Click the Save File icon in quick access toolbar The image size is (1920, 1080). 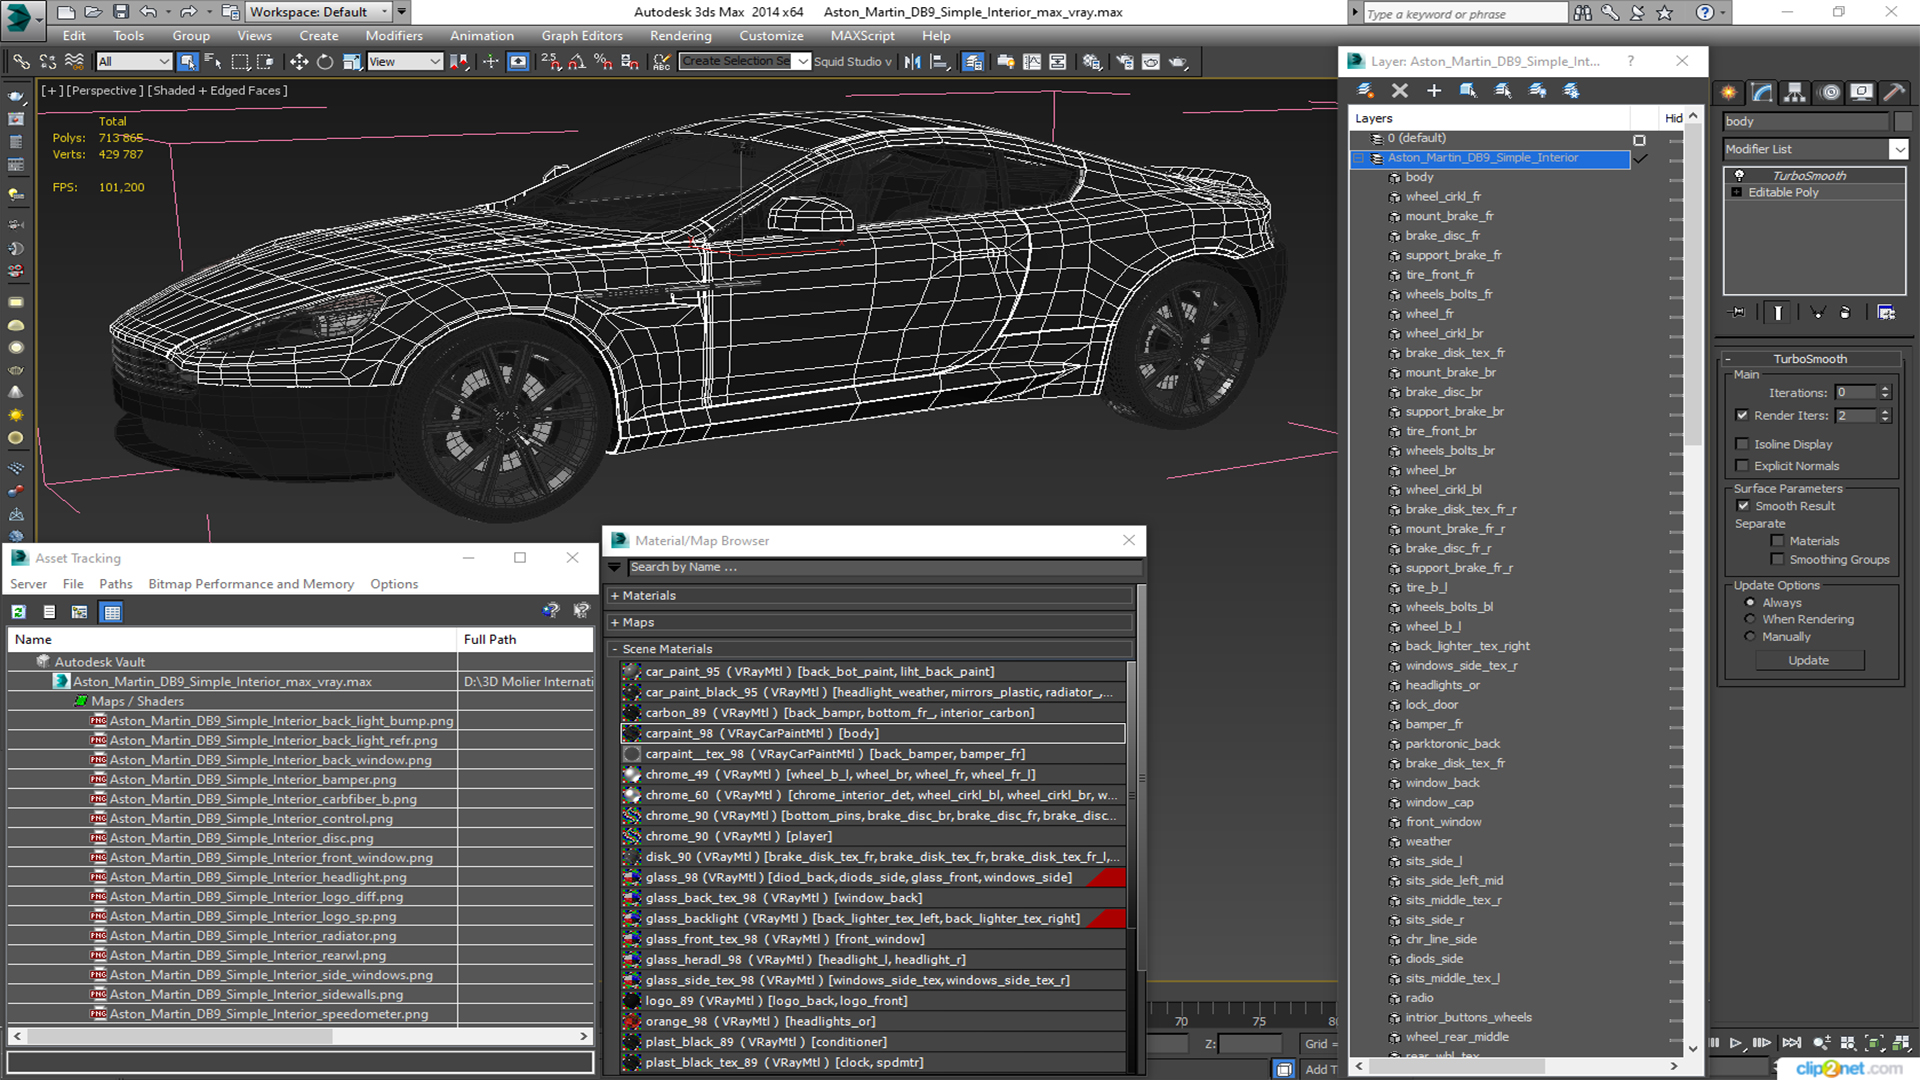pos(120,12)
